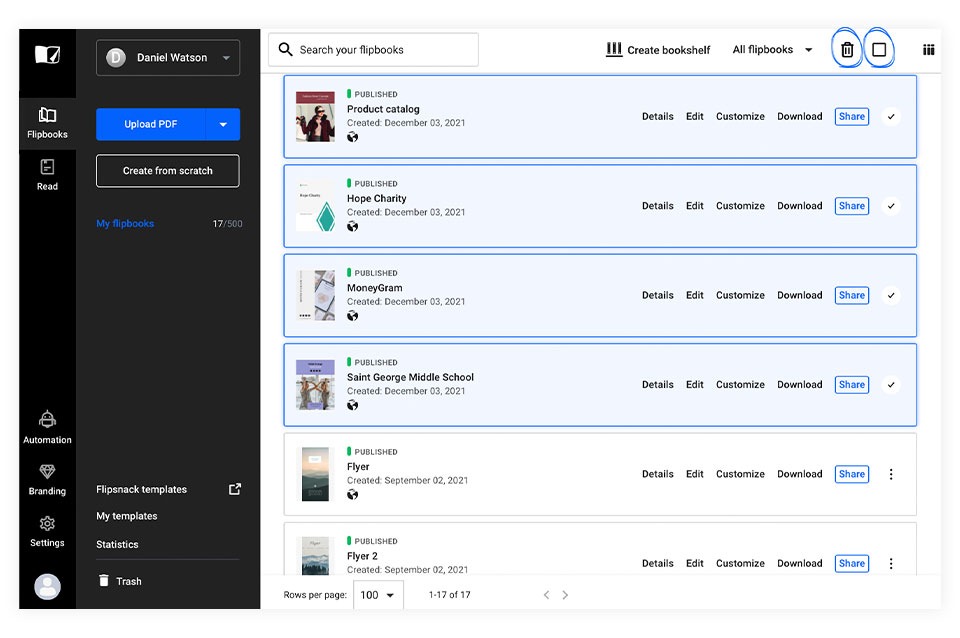Click the globe visibility icon under Product catalog
Image resolution: width=960 pixels, height=638 pixels.
coord(353,137)
